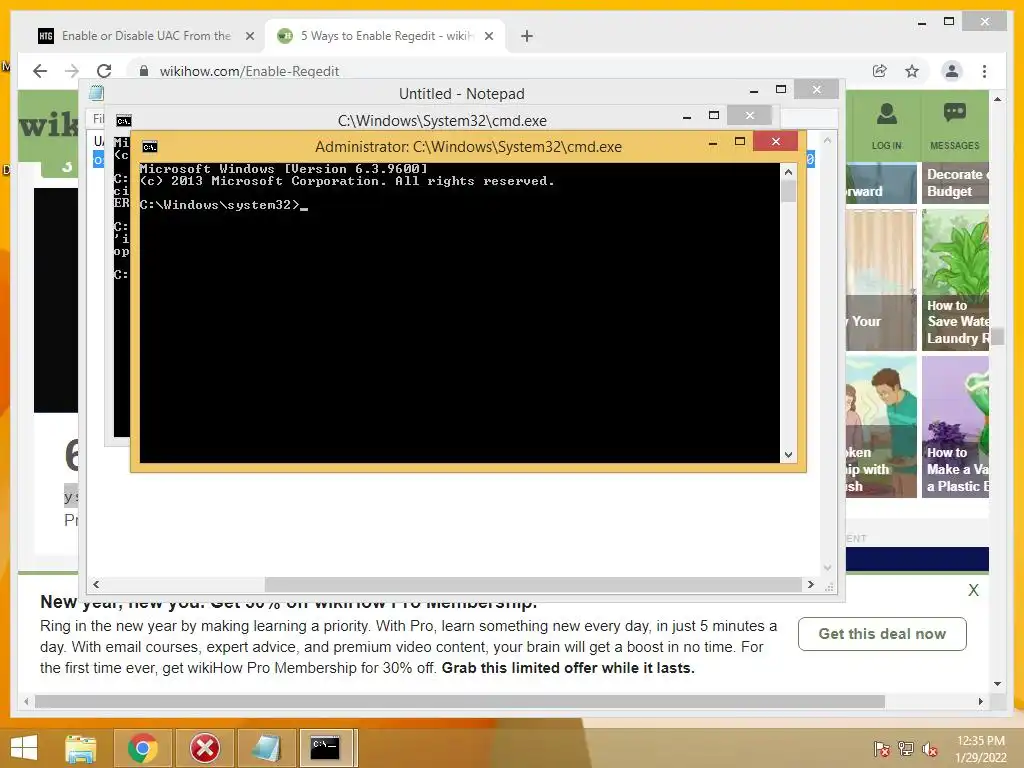Click Notepad vertical scroll down arrow

[827, 568]
